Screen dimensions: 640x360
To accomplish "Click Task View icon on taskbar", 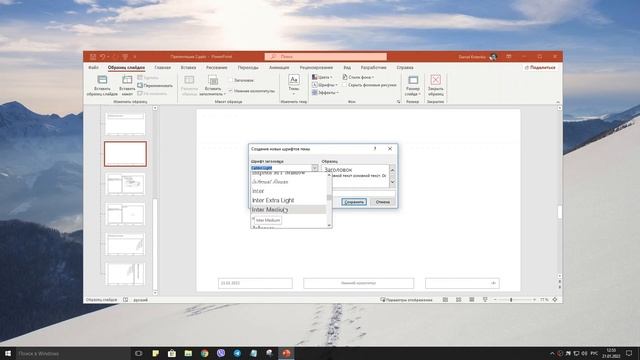I will (x=139, y=353).
